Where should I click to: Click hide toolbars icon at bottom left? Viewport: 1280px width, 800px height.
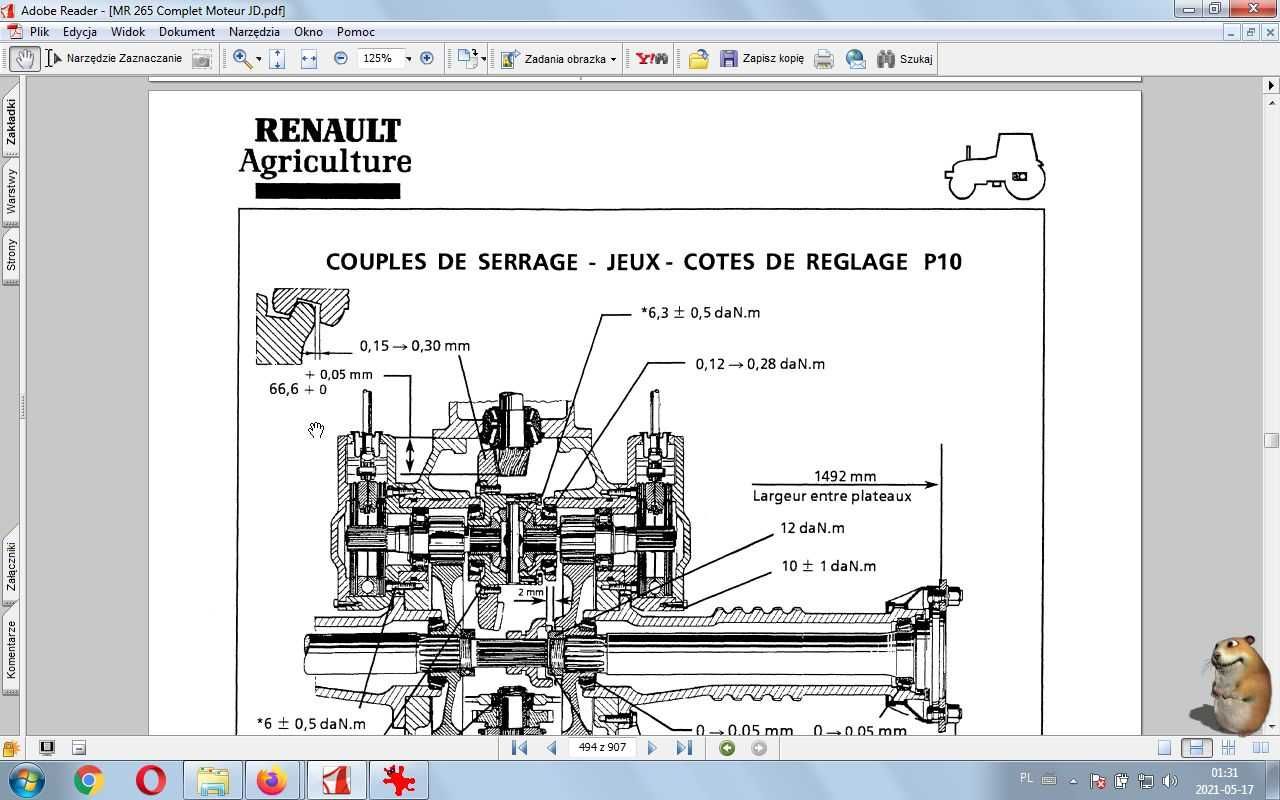click(x=79, y=748)
